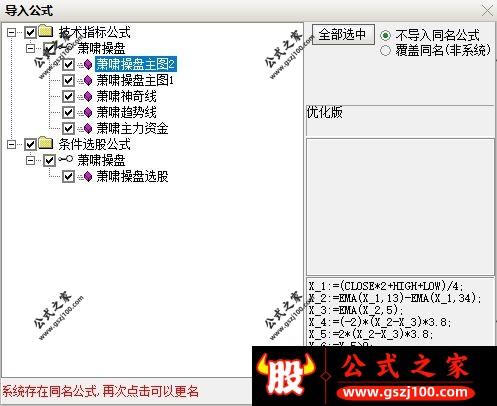
Task: Select the 覆盖同名(非系统) radio option
Action: click(385, 50)
